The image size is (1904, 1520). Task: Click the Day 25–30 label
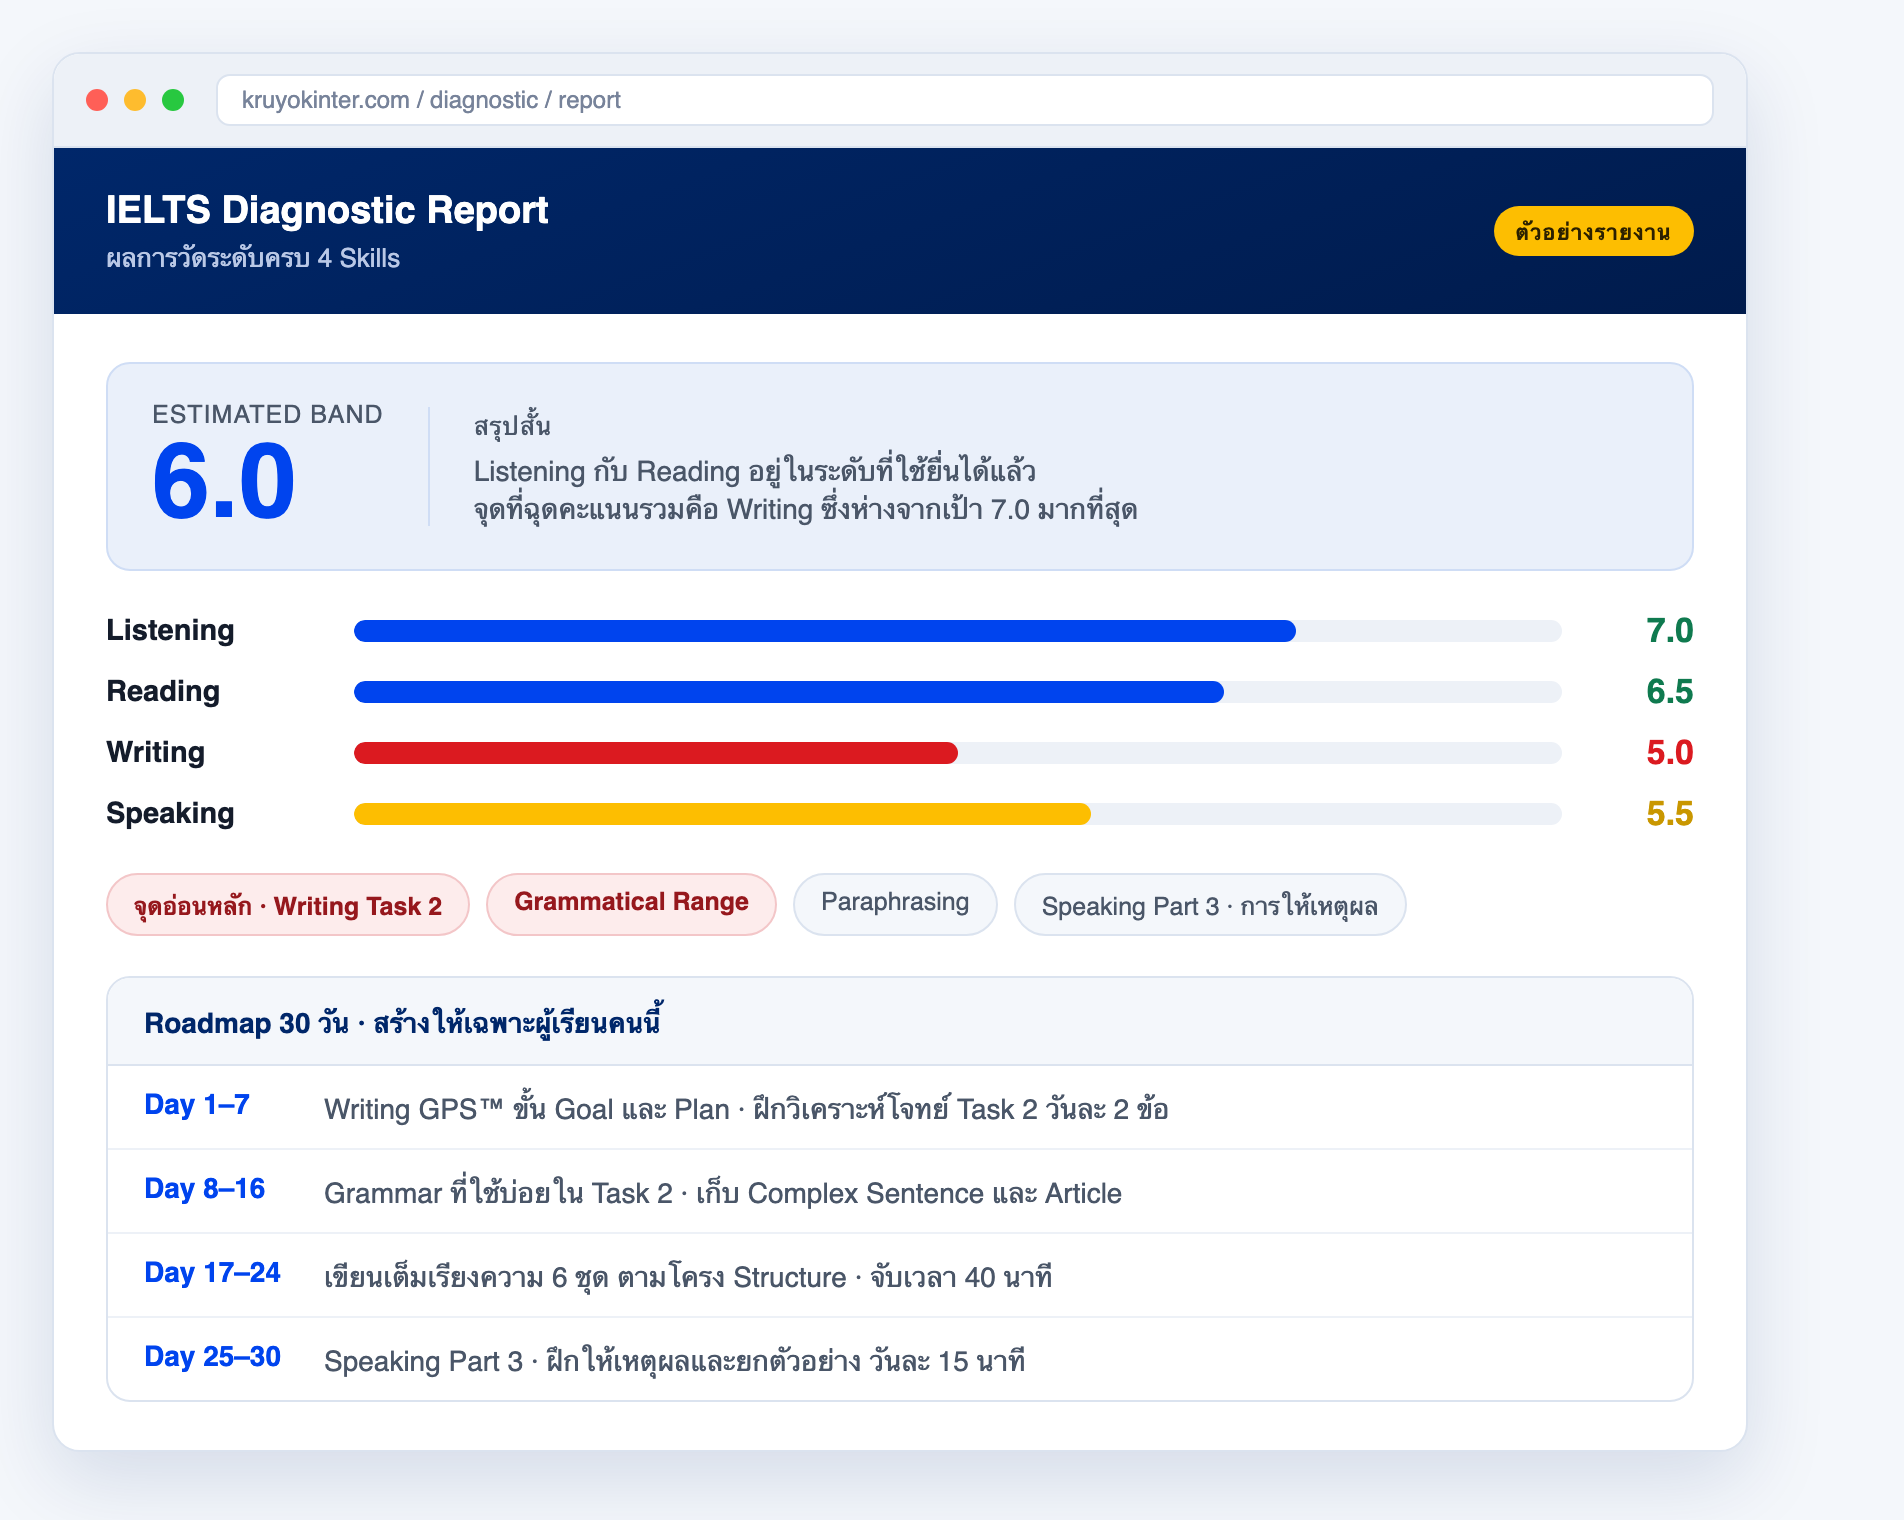click(212, 1357)
